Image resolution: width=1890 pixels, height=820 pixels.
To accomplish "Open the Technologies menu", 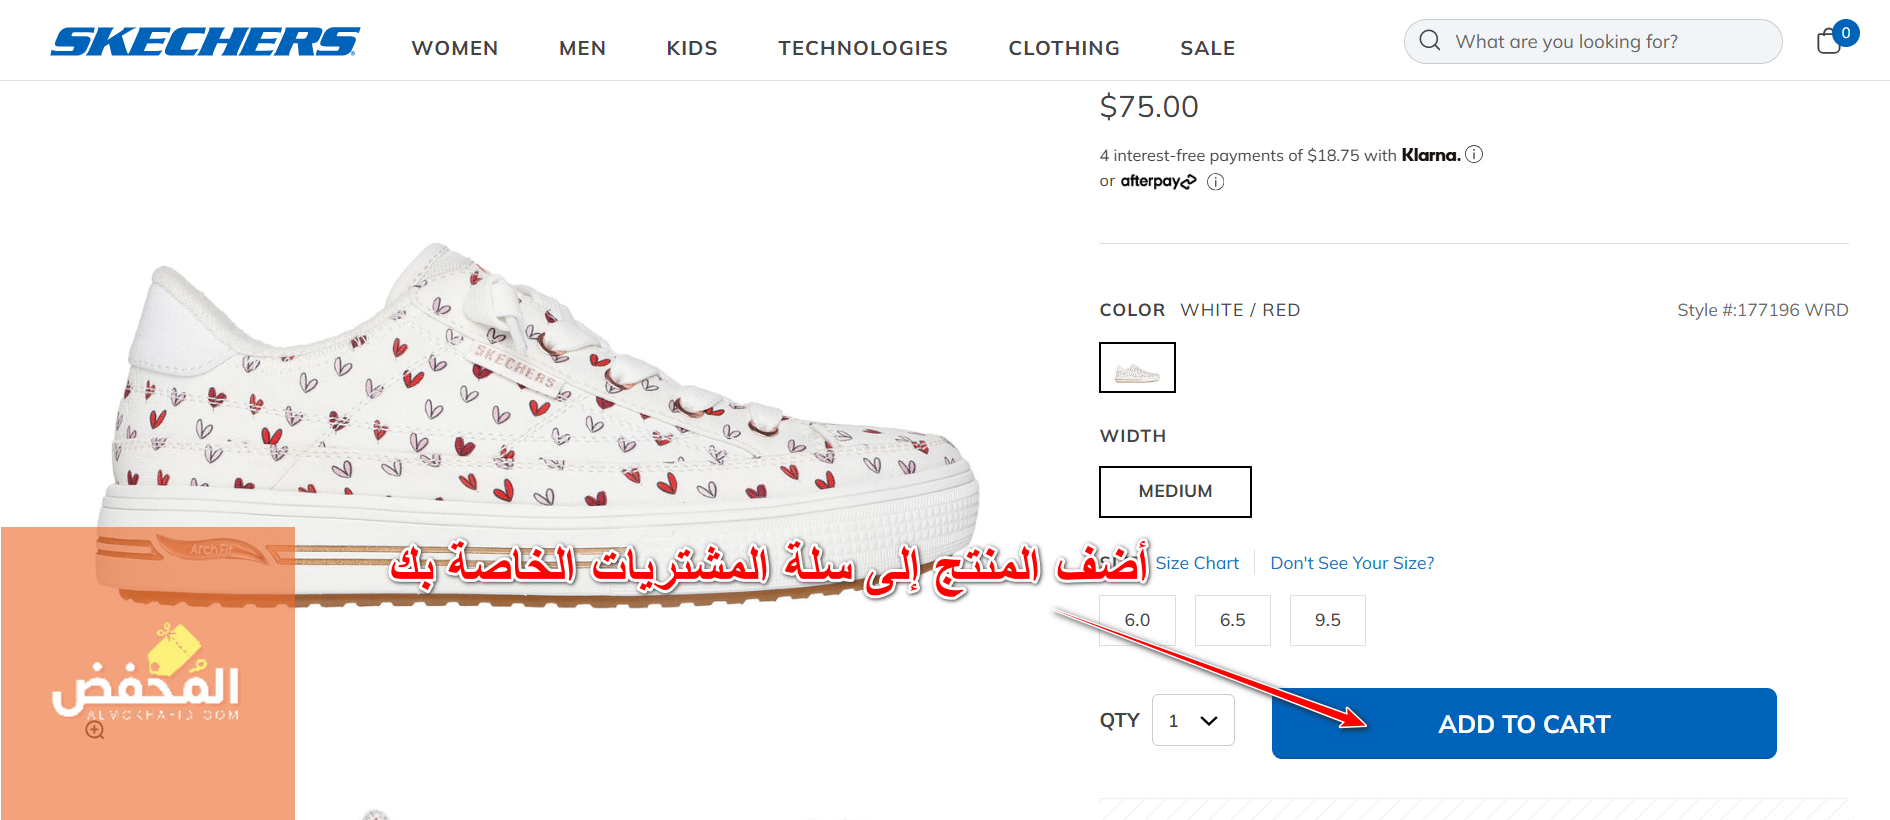I will (863, 48).
